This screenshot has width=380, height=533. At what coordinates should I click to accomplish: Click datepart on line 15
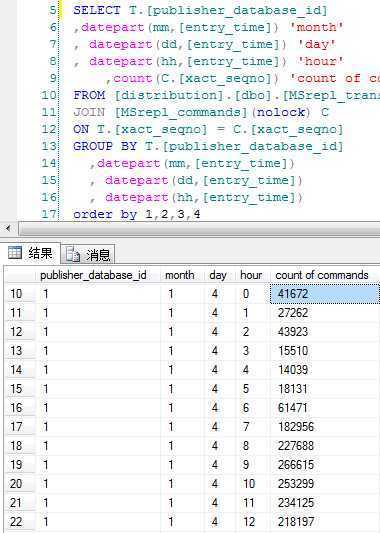coord(137,180)
